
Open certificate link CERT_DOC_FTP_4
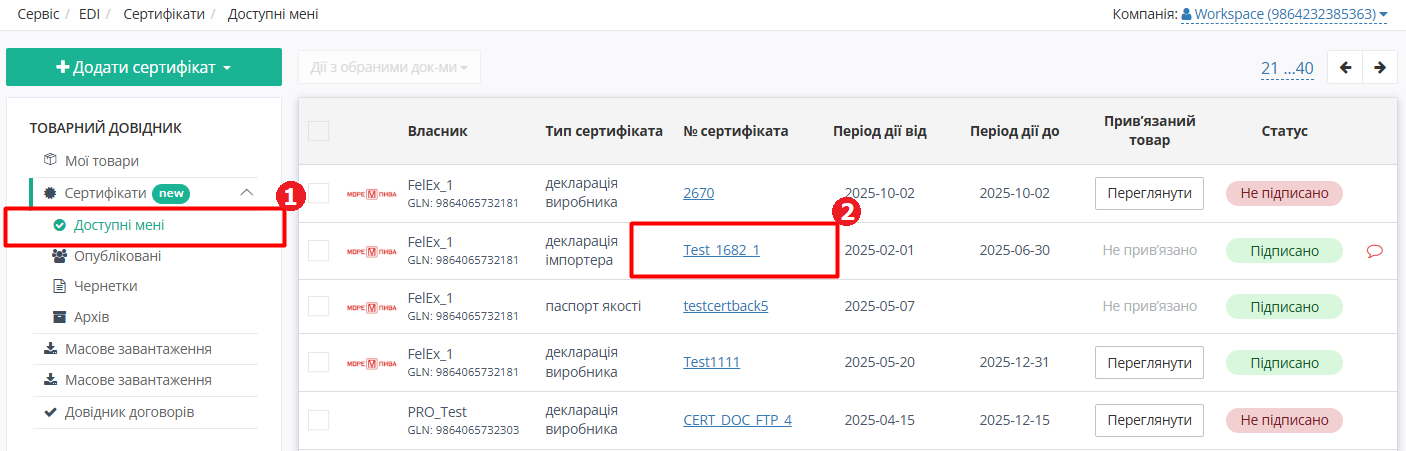737,420
